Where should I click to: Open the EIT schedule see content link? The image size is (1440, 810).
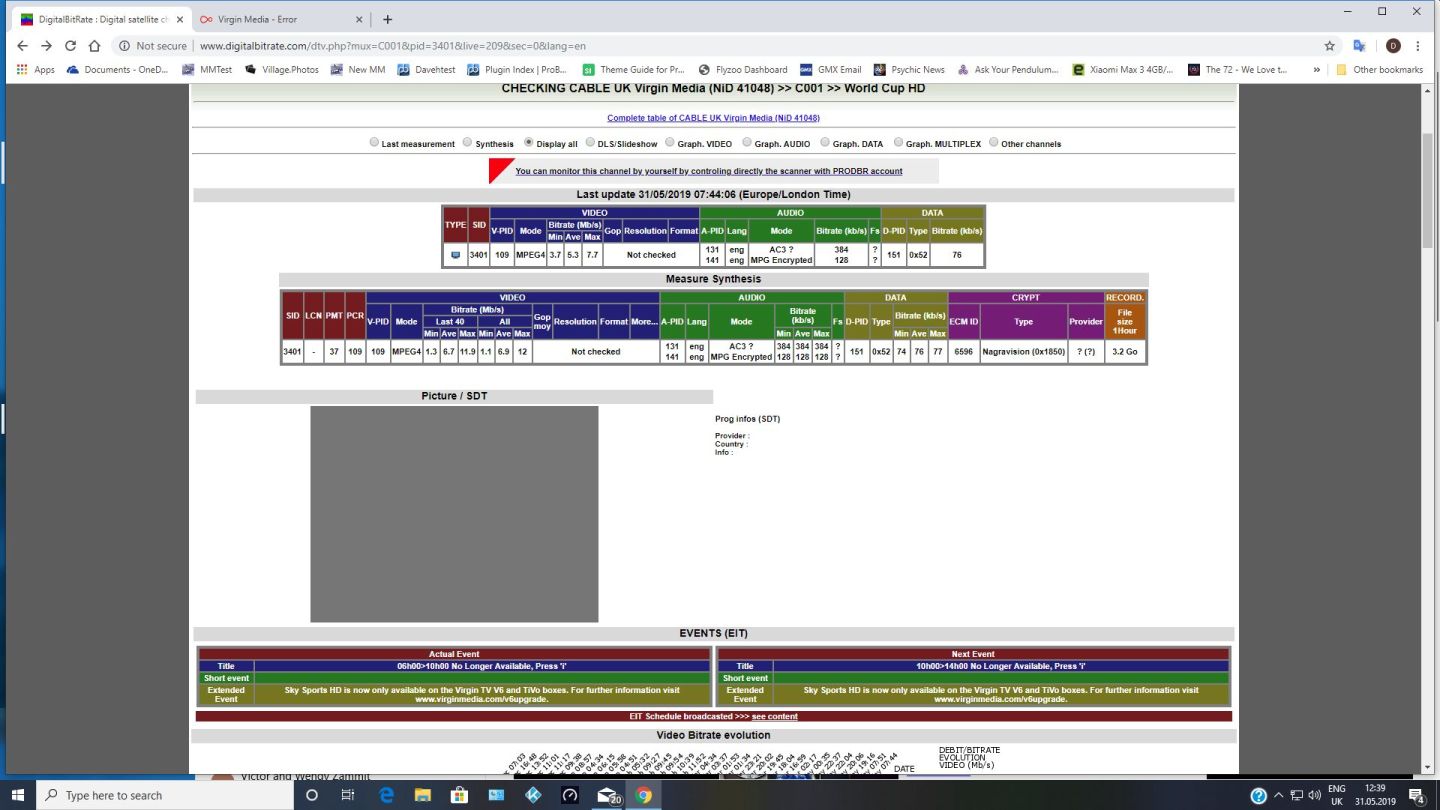(x=775, y=716)
